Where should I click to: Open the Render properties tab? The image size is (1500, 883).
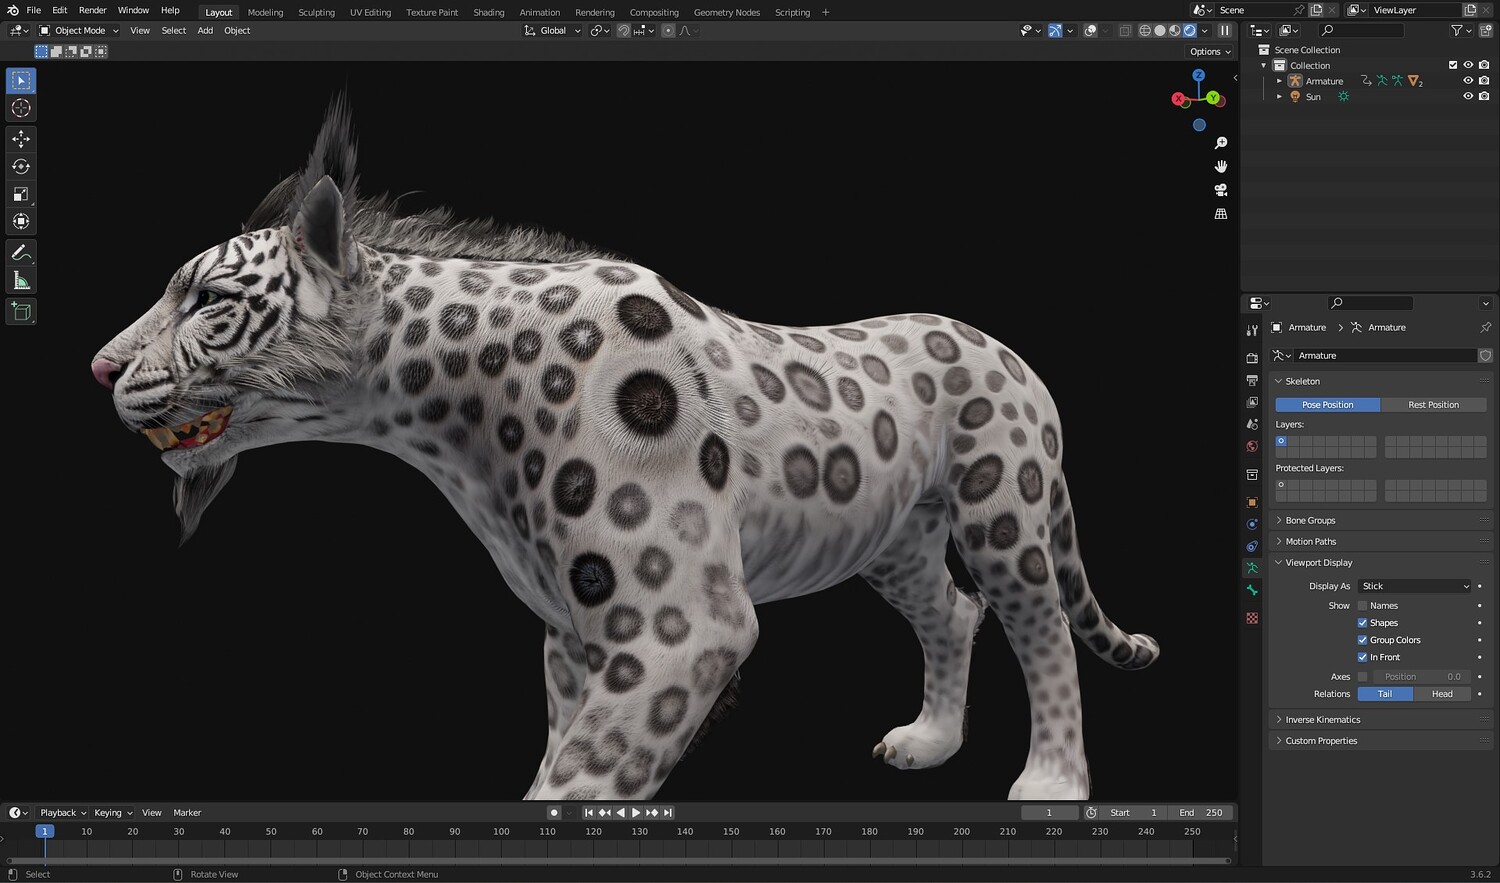coord(1252,358)
